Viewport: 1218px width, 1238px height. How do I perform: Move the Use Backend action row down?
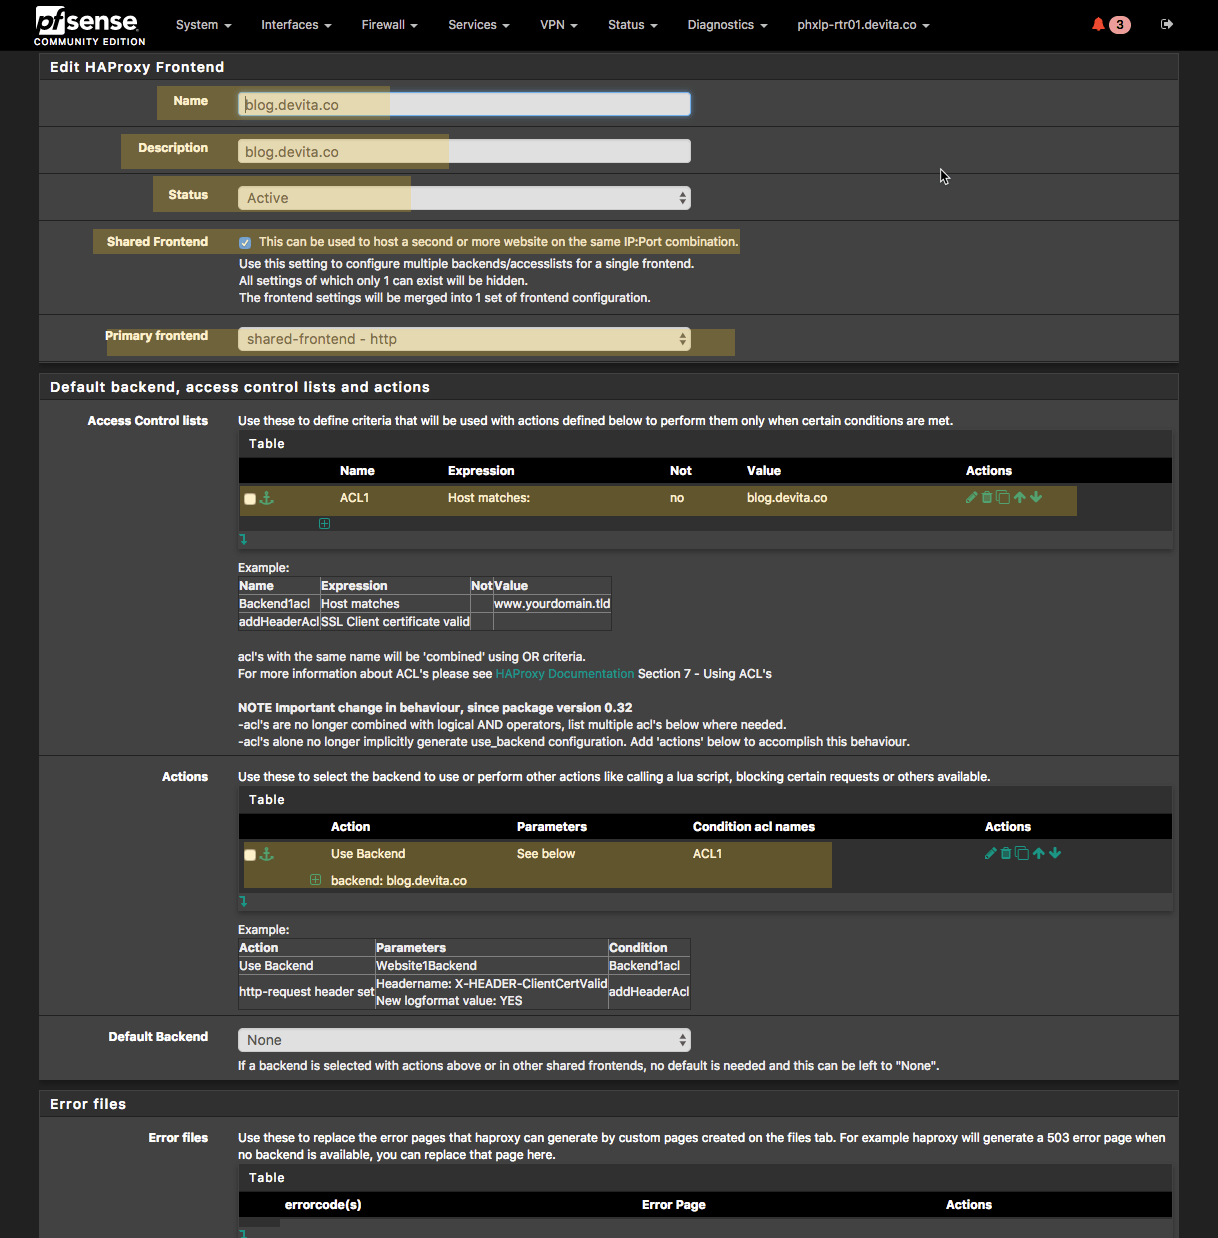tap(1056, 853)
